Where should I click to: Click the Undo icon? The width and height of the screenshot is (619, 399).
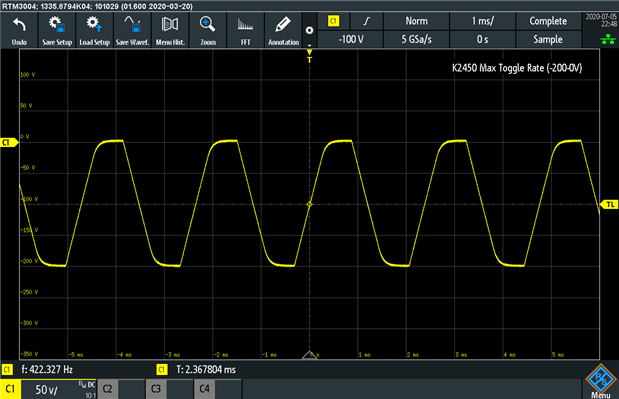click(x=19, y=30)
